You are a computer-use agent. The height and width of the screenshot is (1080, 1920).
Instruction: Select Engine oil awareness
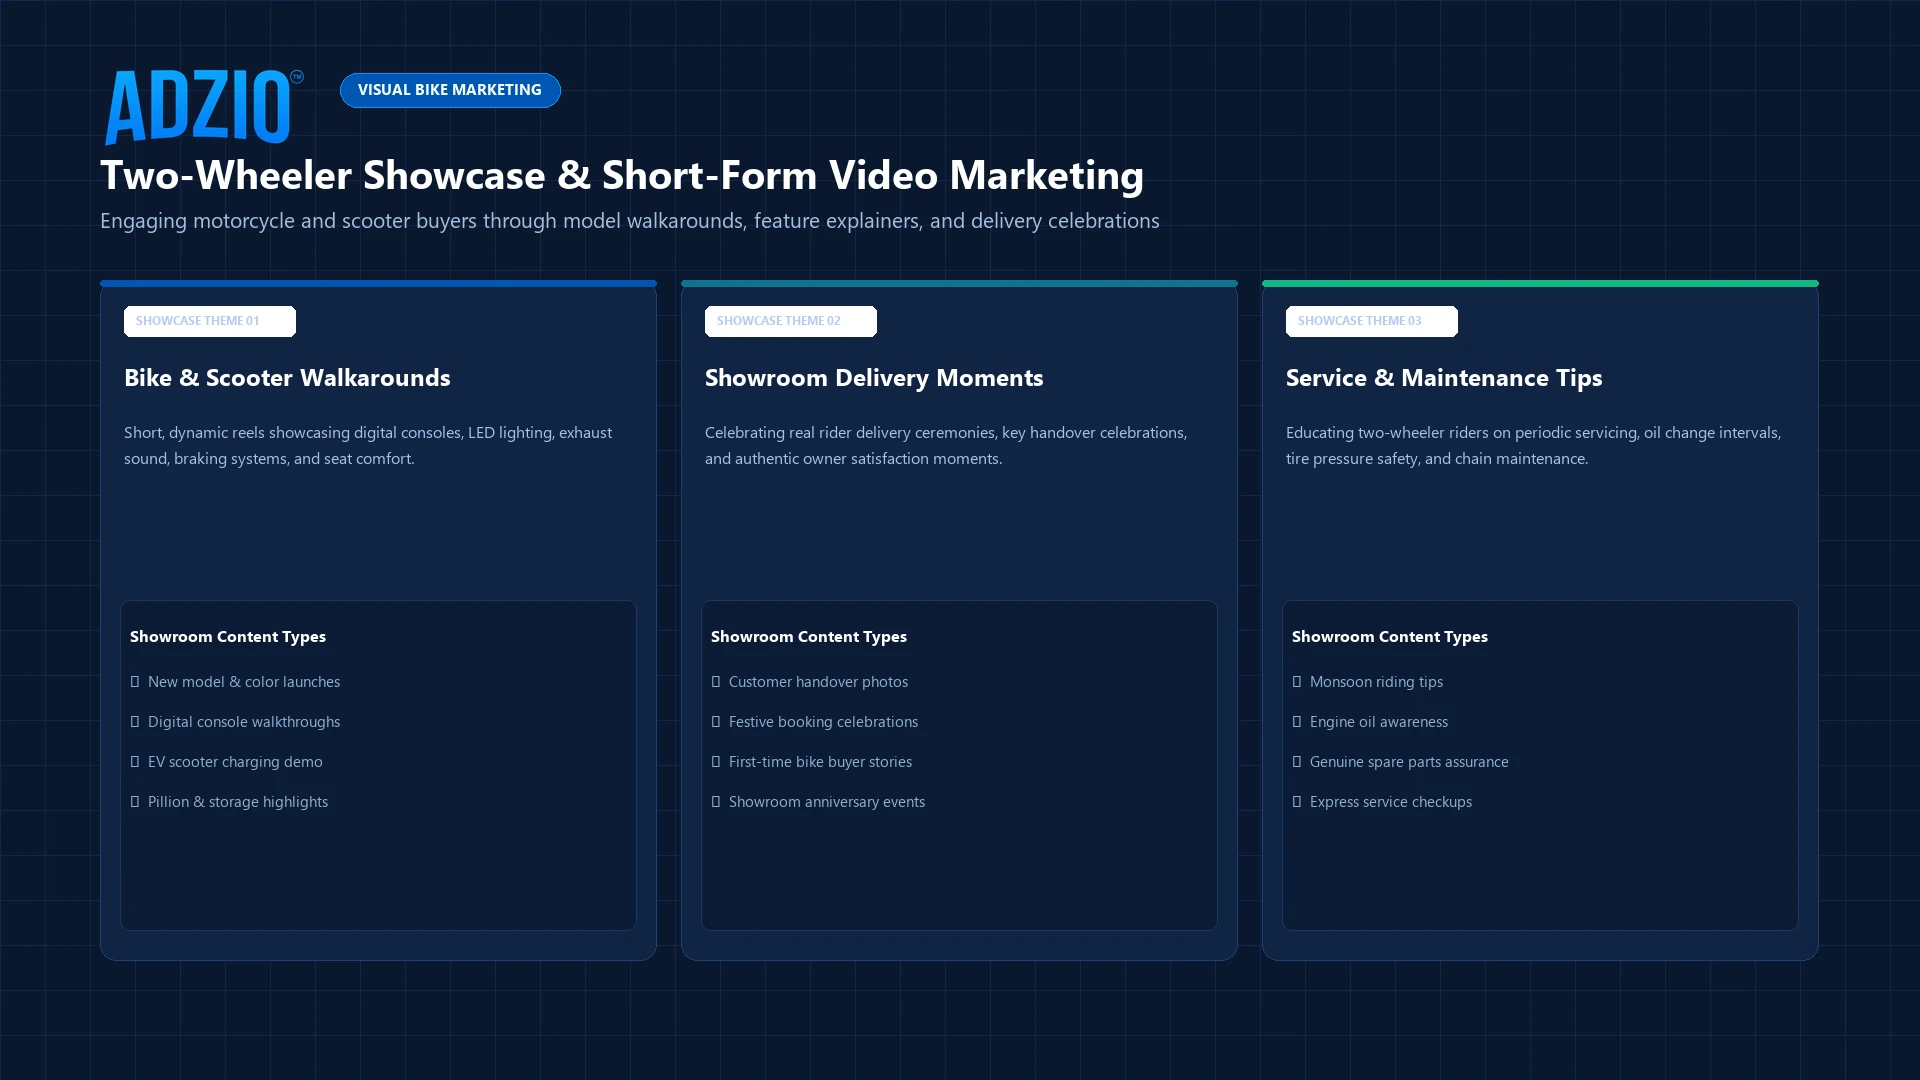pyautogui.click(x=1379, y=722)
